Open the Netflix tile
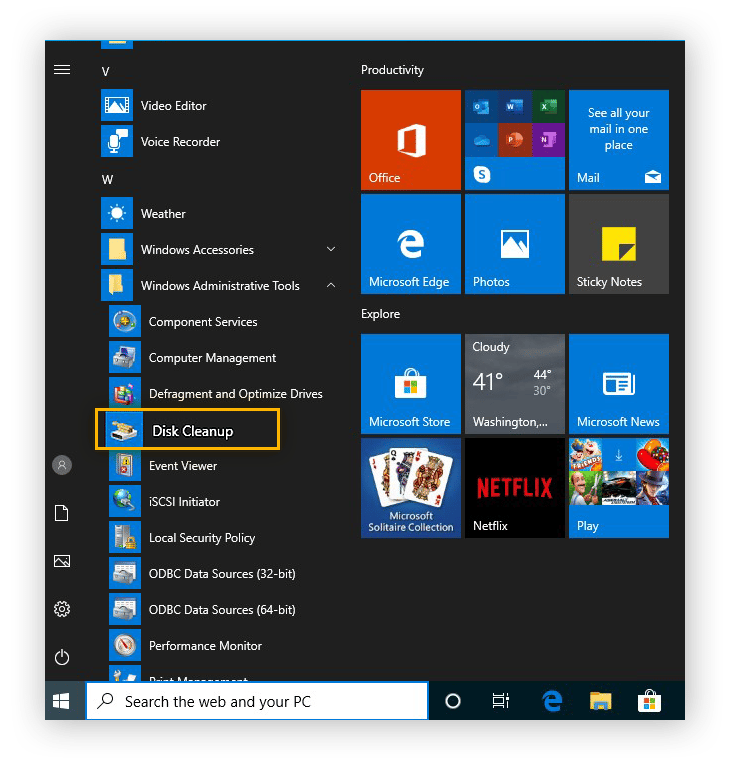This screenshot has height=765, width=731. tap(515, 488)
